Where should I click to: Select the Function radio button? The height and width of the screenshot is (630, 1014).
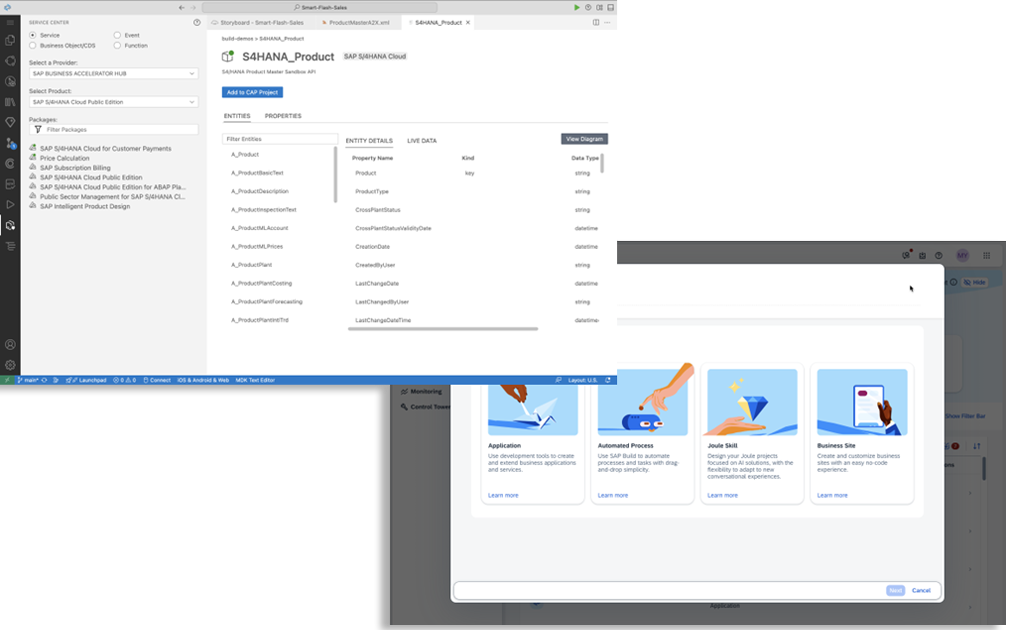[x=117, y=45]
